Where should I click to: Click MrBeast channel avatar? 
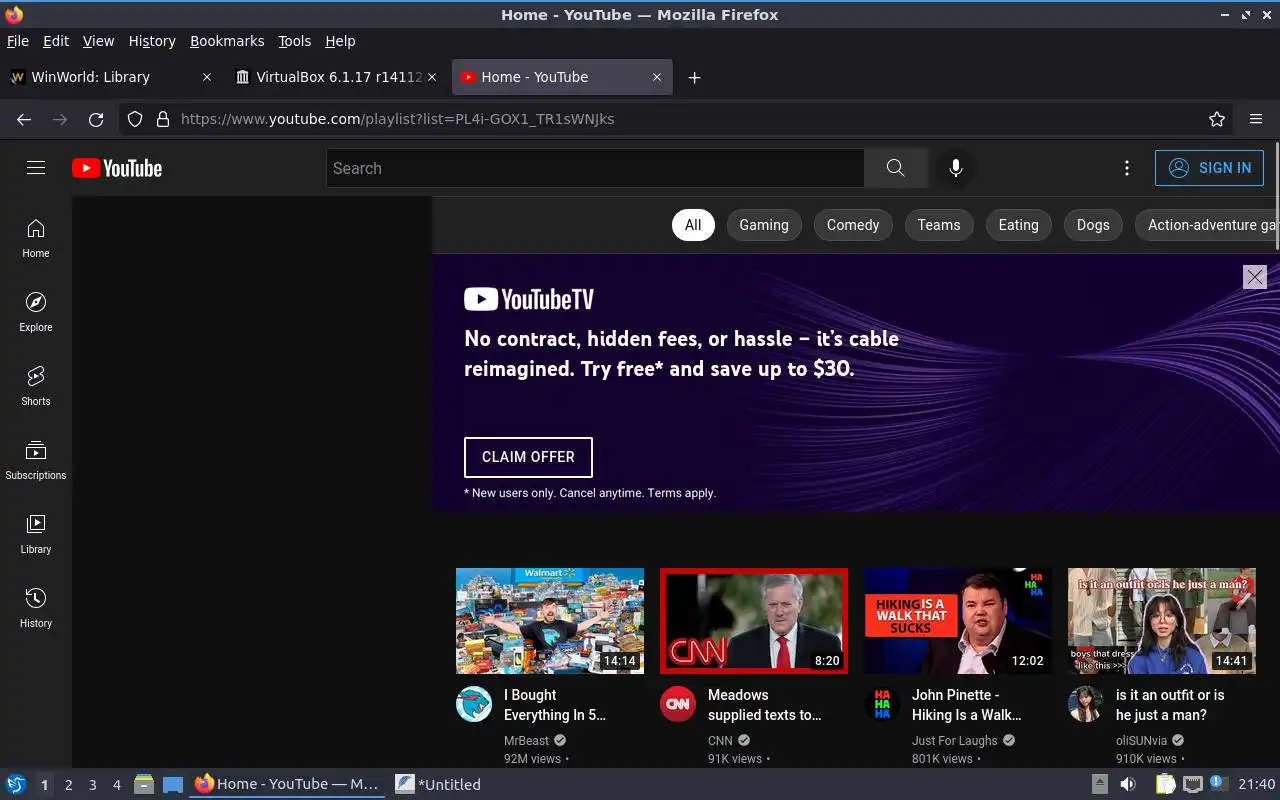(x=474, y=704)
